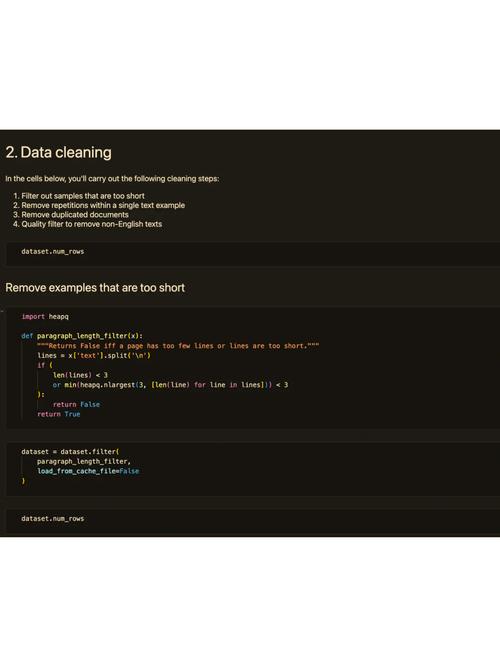The height and width of the screenshot is (653, 500).
Task: Click the def paragraph_length_filter(x) line
Action: tap(82, 336)
